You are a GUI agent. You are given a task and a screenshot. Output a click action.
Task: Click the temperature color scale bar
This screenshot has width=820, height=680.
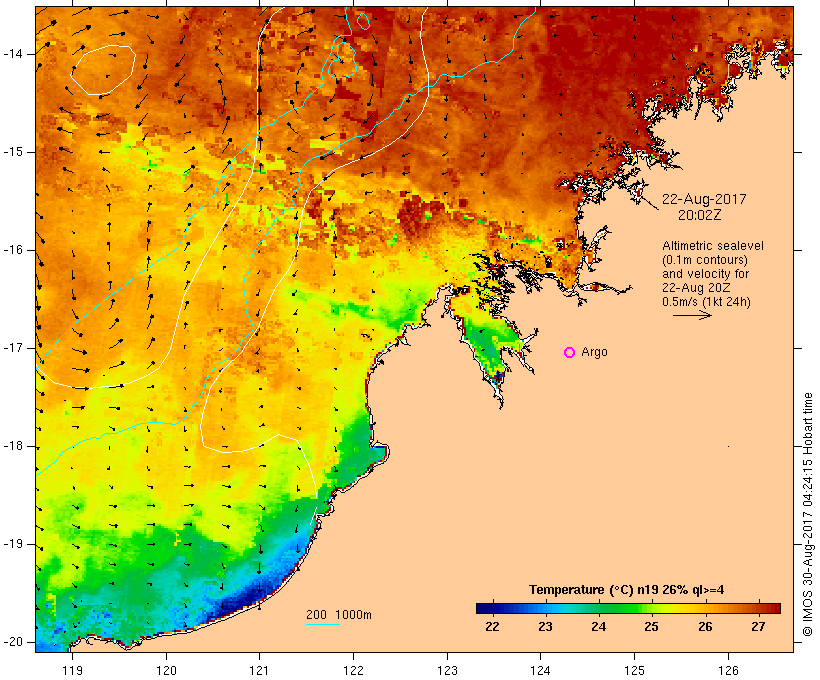[628, 608]
